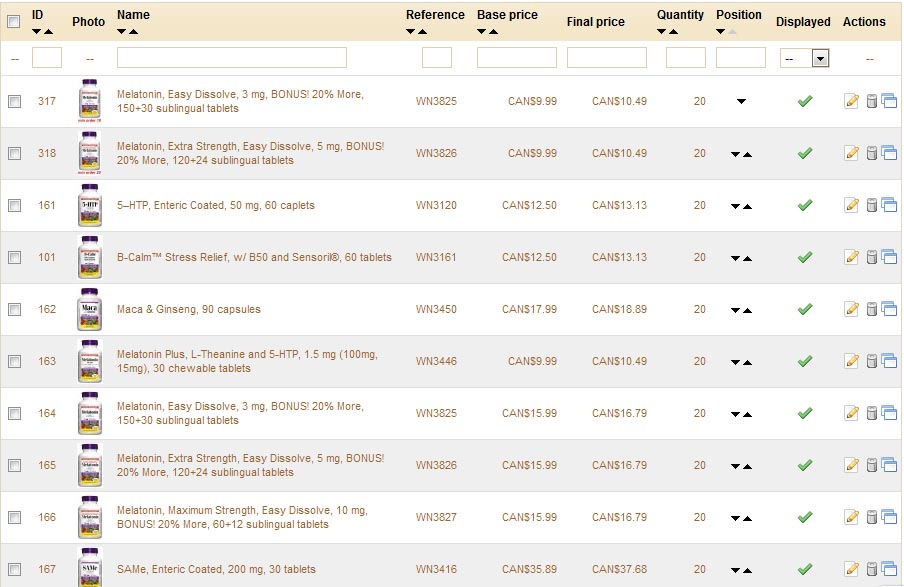Click the Quantity filter input field
The image size is (904, 587).
[x=685, y=58]
